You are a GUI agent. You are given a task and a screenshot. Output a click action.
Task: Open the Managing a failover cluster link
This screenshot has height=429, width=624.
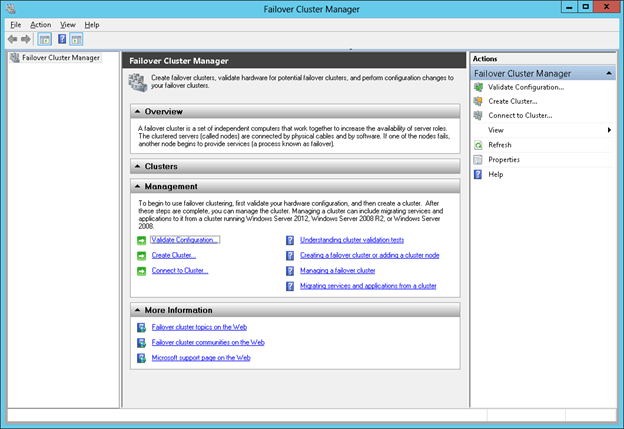pyautogui.click(x=337, y=271)
